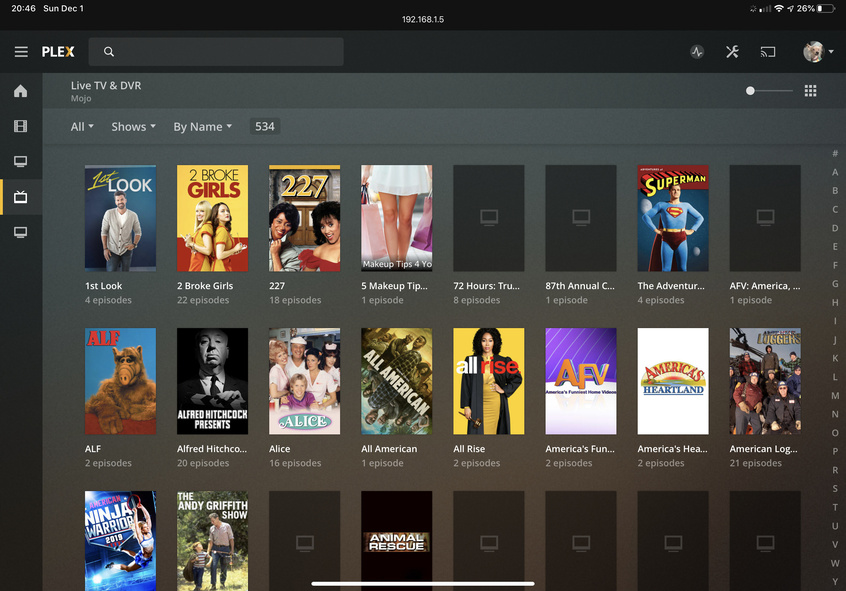Open the Adventures of Superman poster
The image size is (846, 591).
tap(673, 218)
